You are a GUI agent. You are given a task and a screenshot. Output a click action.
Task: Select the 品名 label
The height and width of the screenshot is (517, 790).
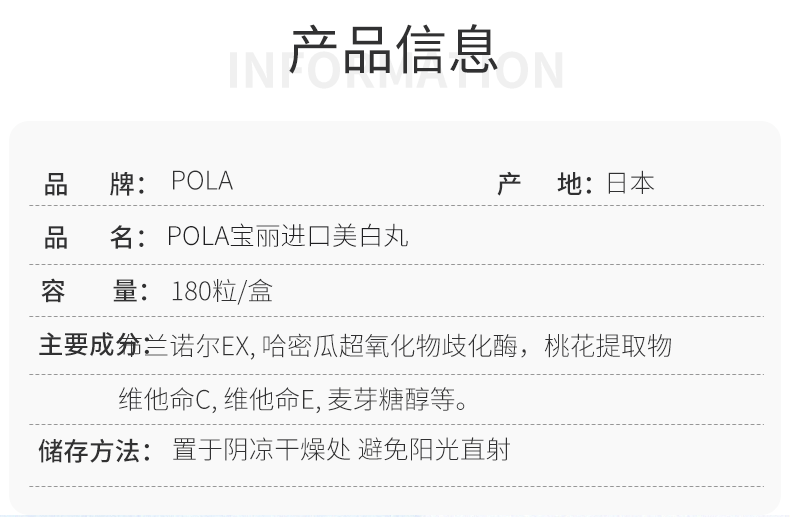94,237
